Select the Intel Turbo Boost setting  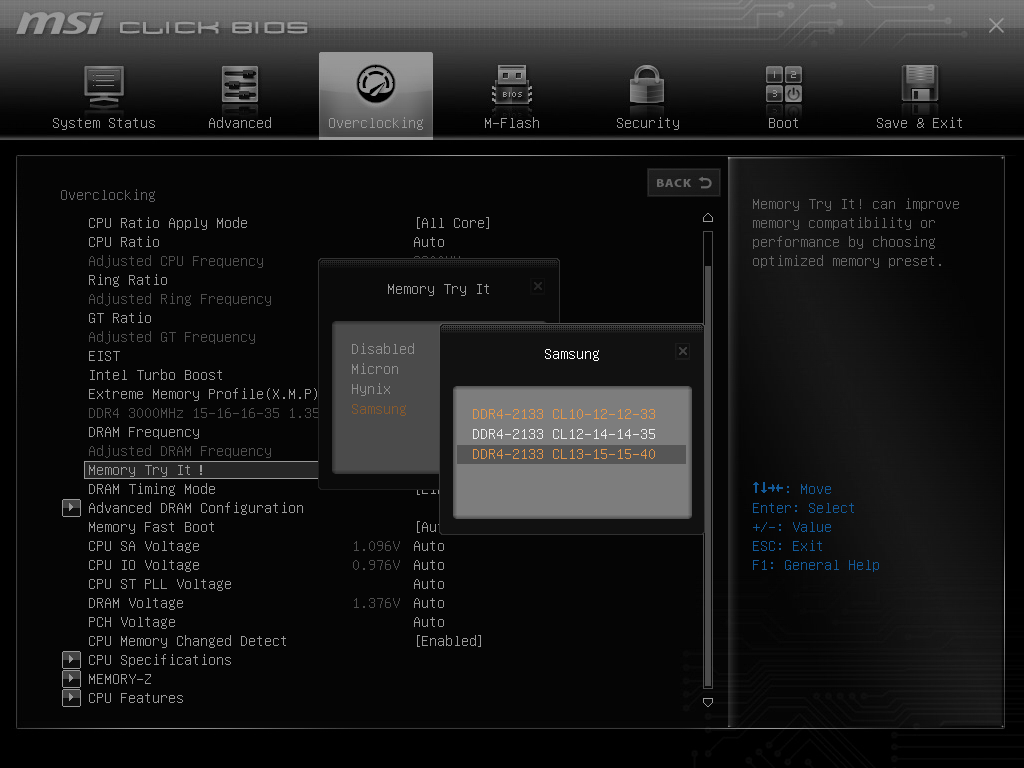click(155, 375)
